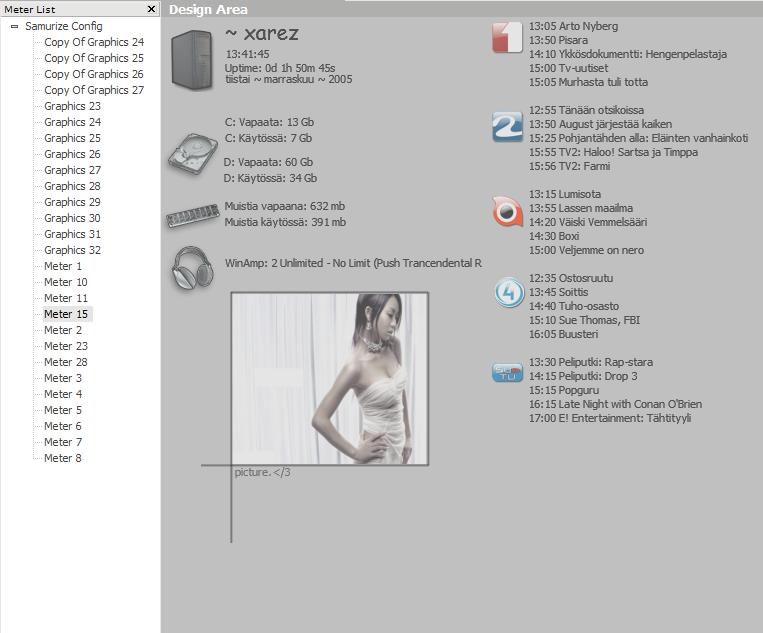Click the MTV3 channel icon

tap(508, 213)
